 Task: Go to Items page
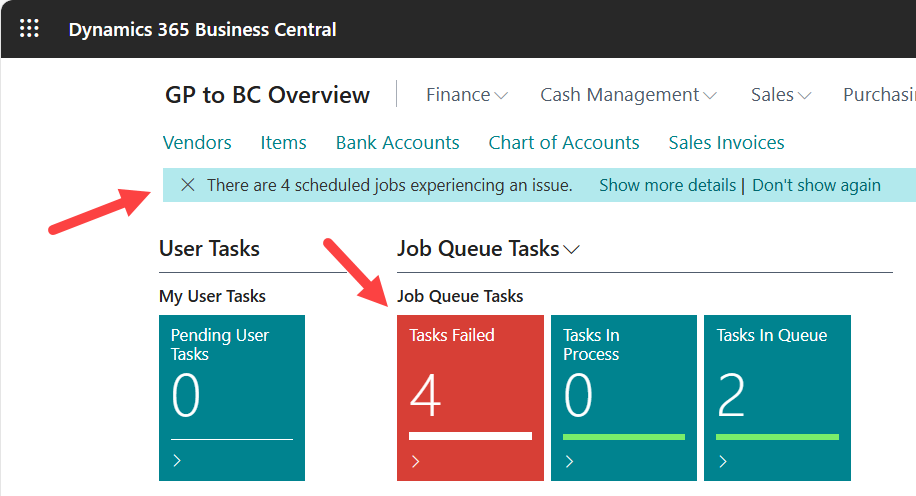click(x=283, y=142)
